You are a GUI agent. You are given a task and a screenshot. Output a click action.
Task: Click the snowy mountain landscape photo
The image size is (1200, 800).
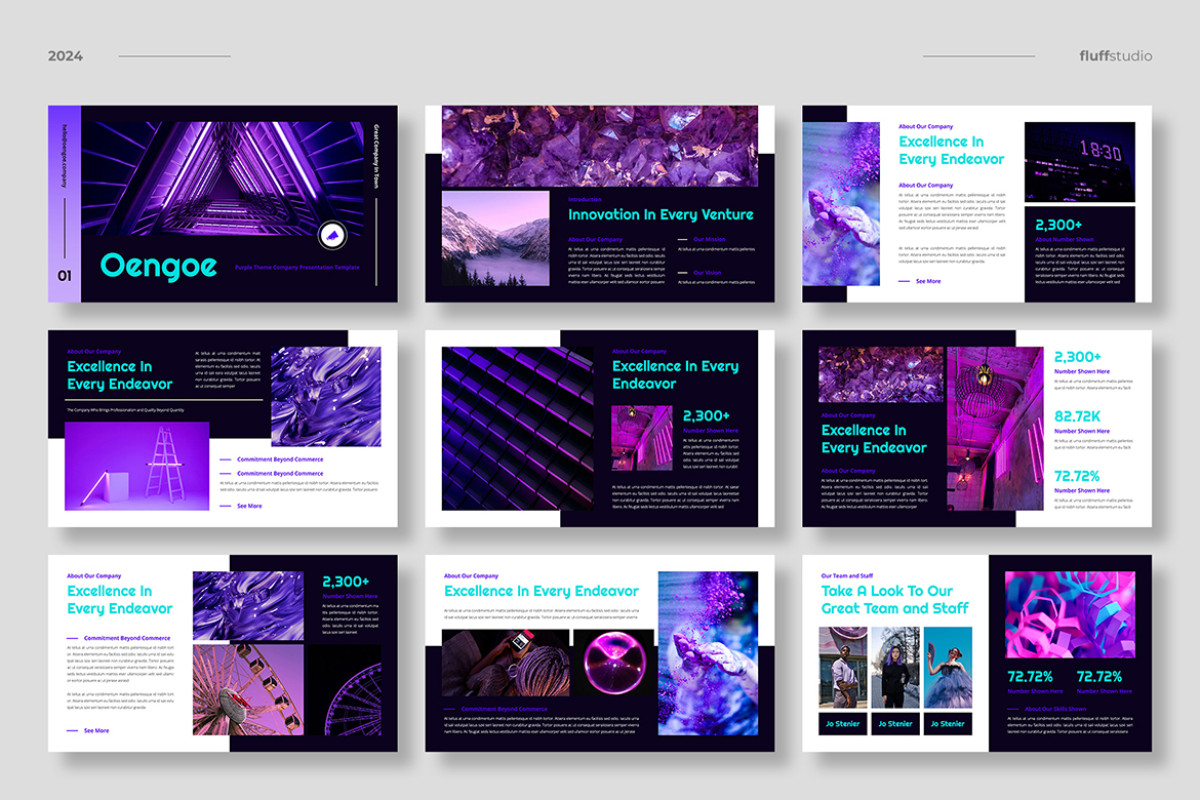pyautogui.click(x=495, y=238)
